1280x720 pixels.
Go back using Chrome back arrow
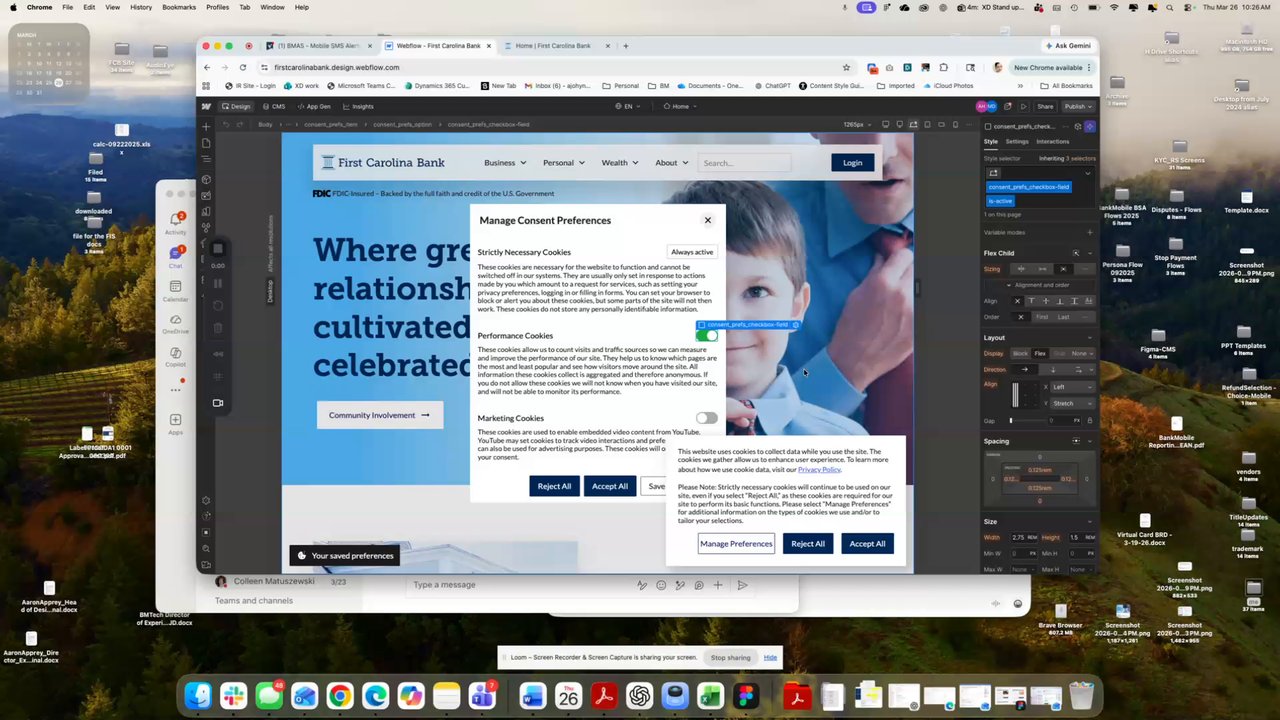pos(207,67)
